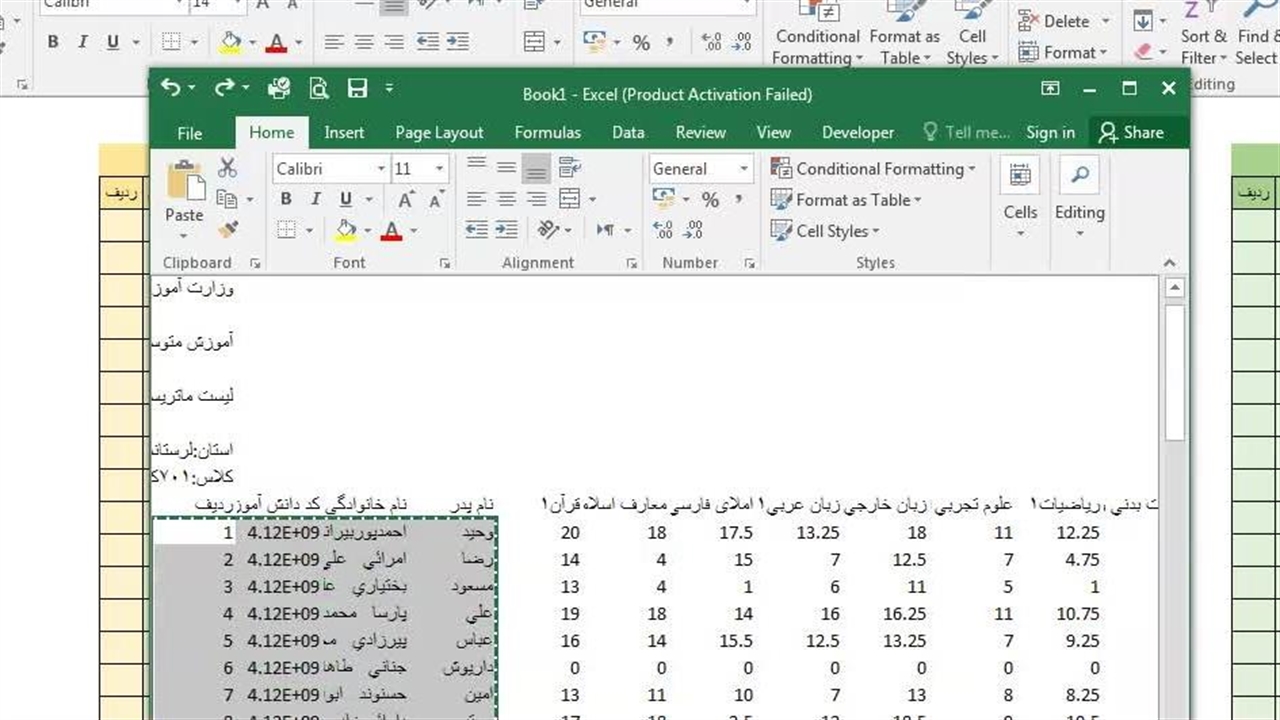Click the Share button
The height and width of the screenshot is (720, 1280).
1131,132
